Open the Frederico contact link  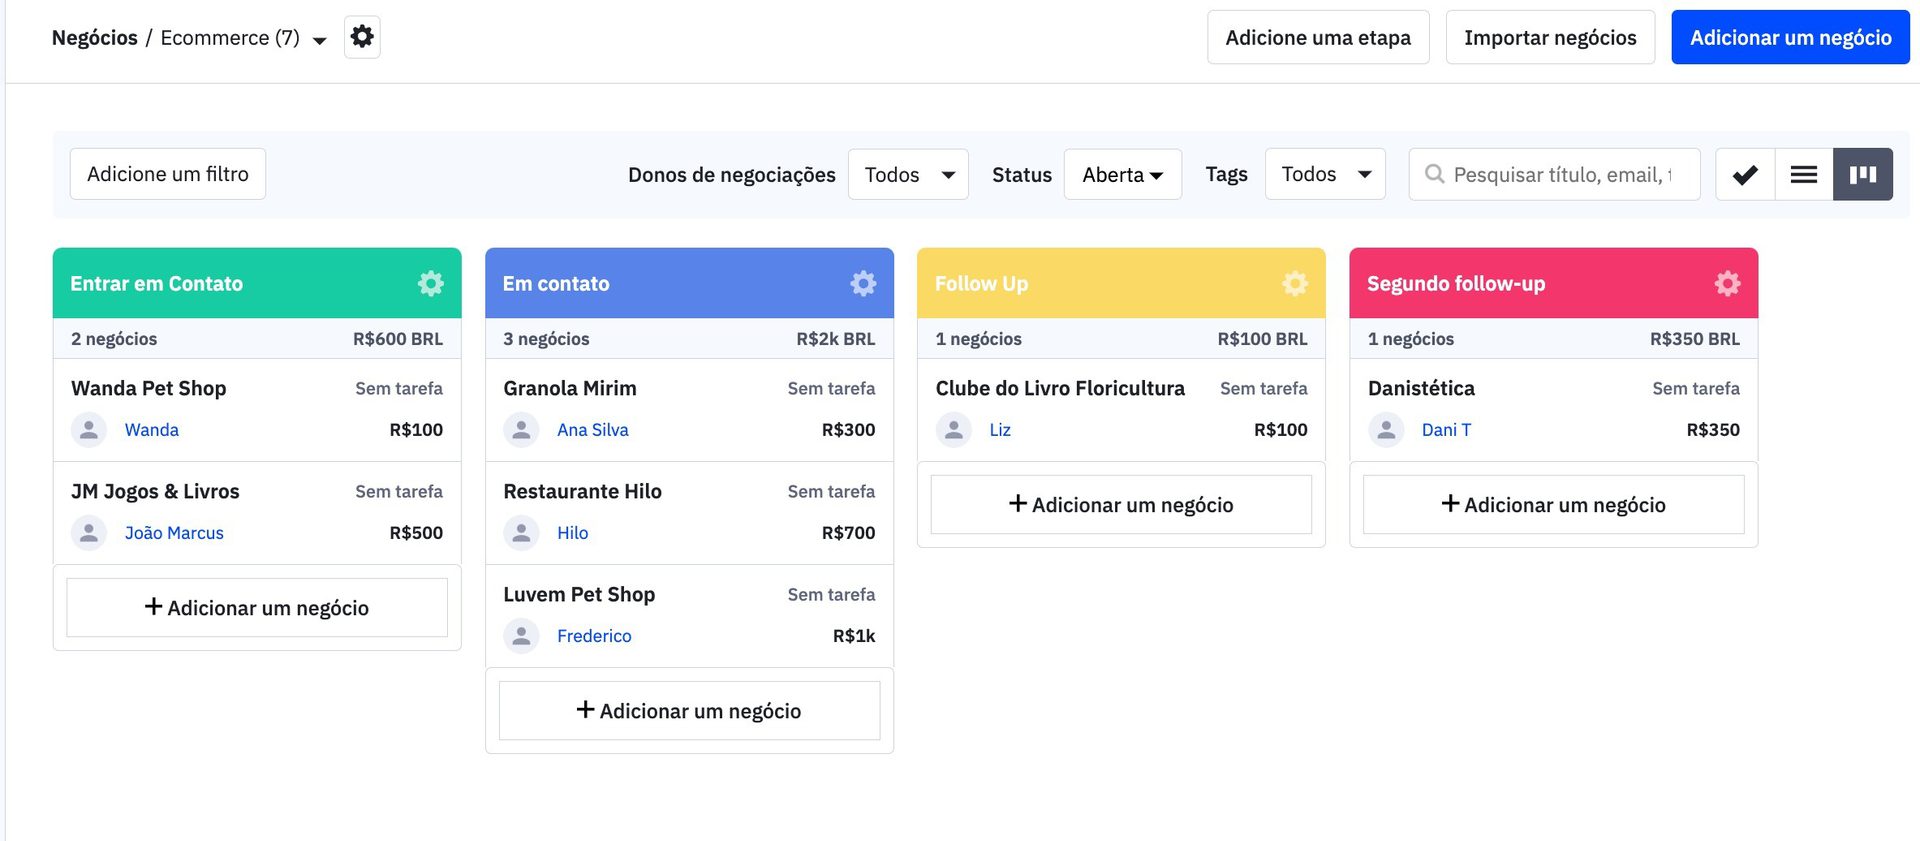pos(594,636)
